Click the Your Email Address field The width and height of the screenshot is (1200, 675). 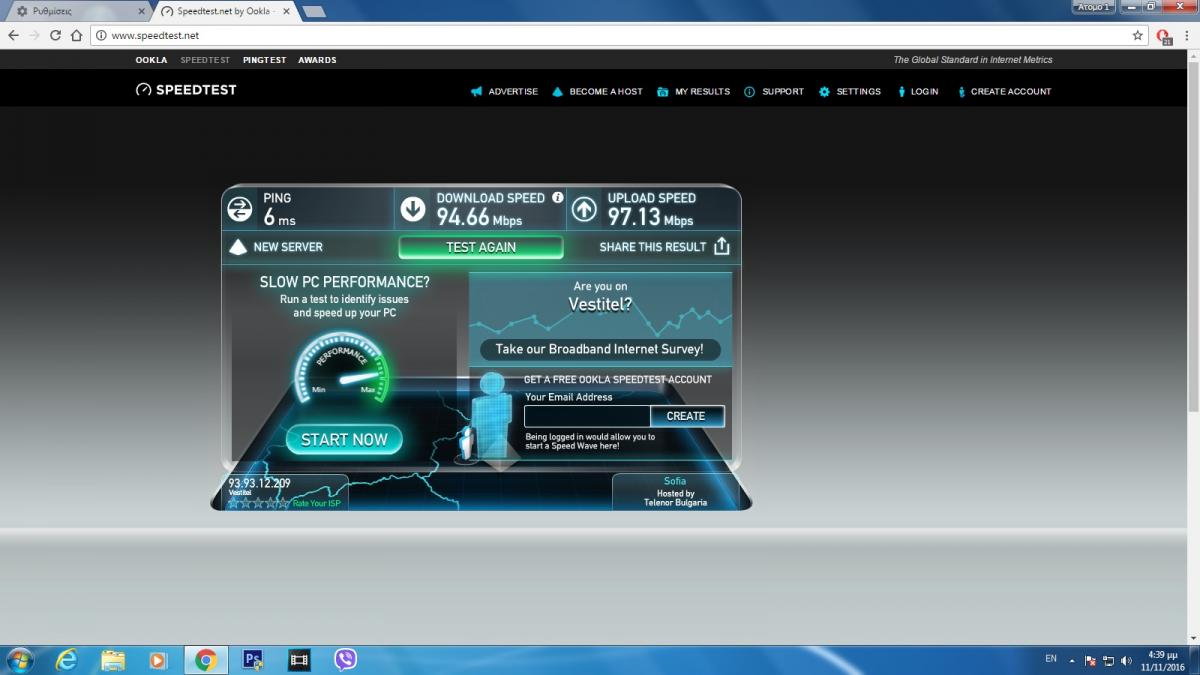pyautogui.click(x=588, y=416)
